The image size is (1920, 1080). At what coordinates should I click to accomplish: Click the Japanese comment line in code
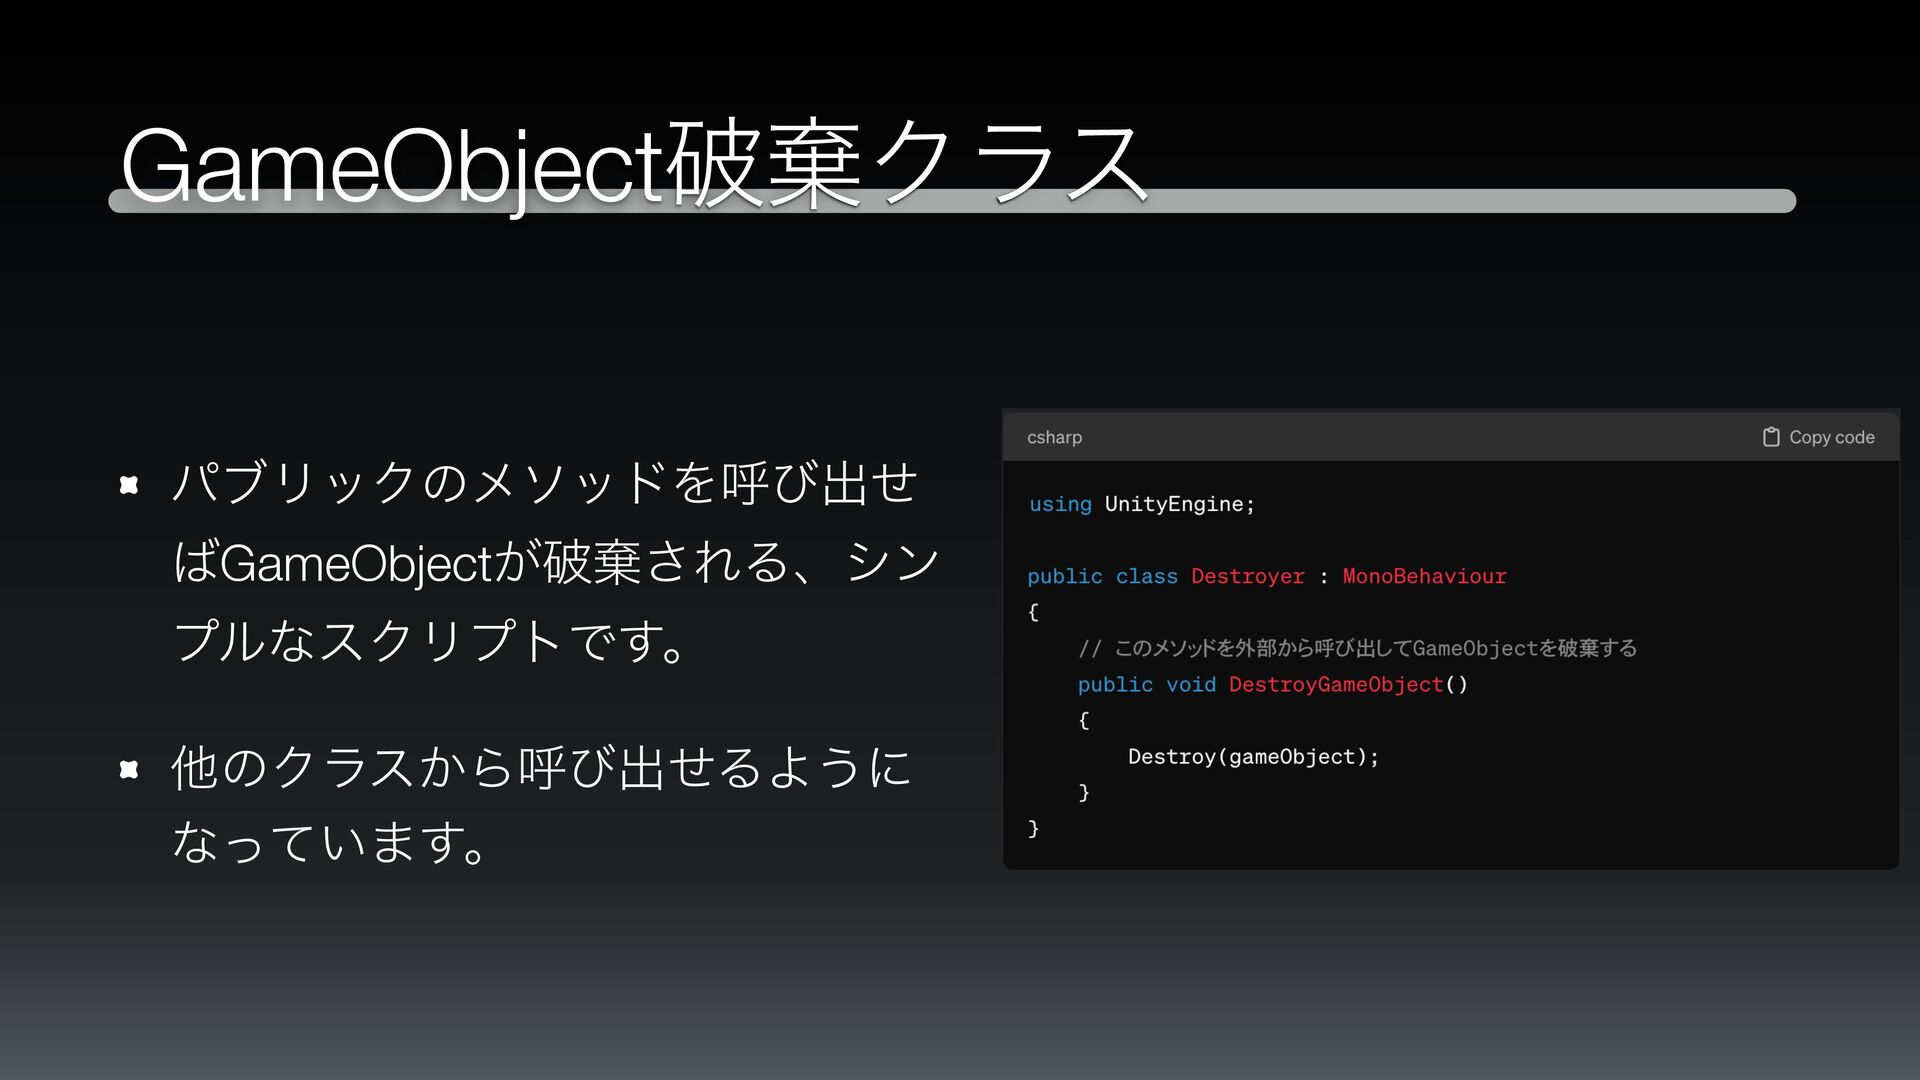(x=1357, y=648)
